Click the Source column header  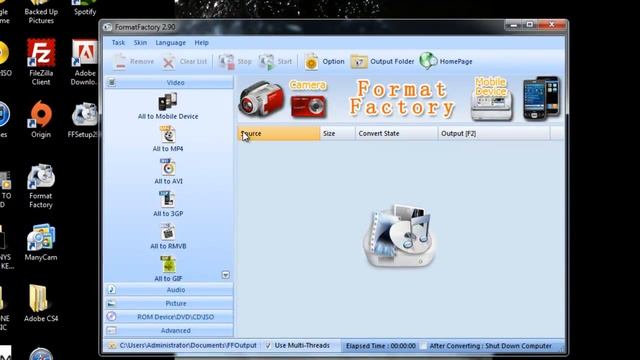[279, 133]
